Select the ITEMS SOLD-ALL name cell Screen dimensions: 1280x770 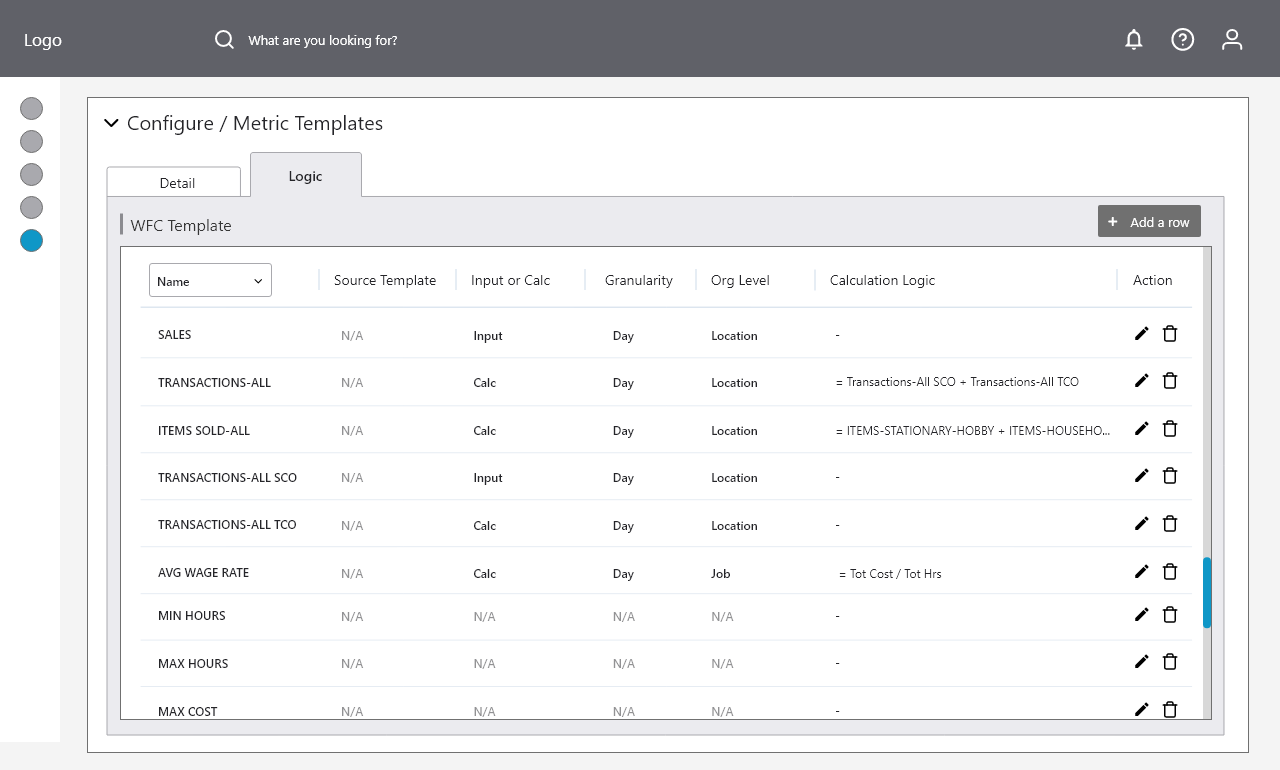[204, 430]
